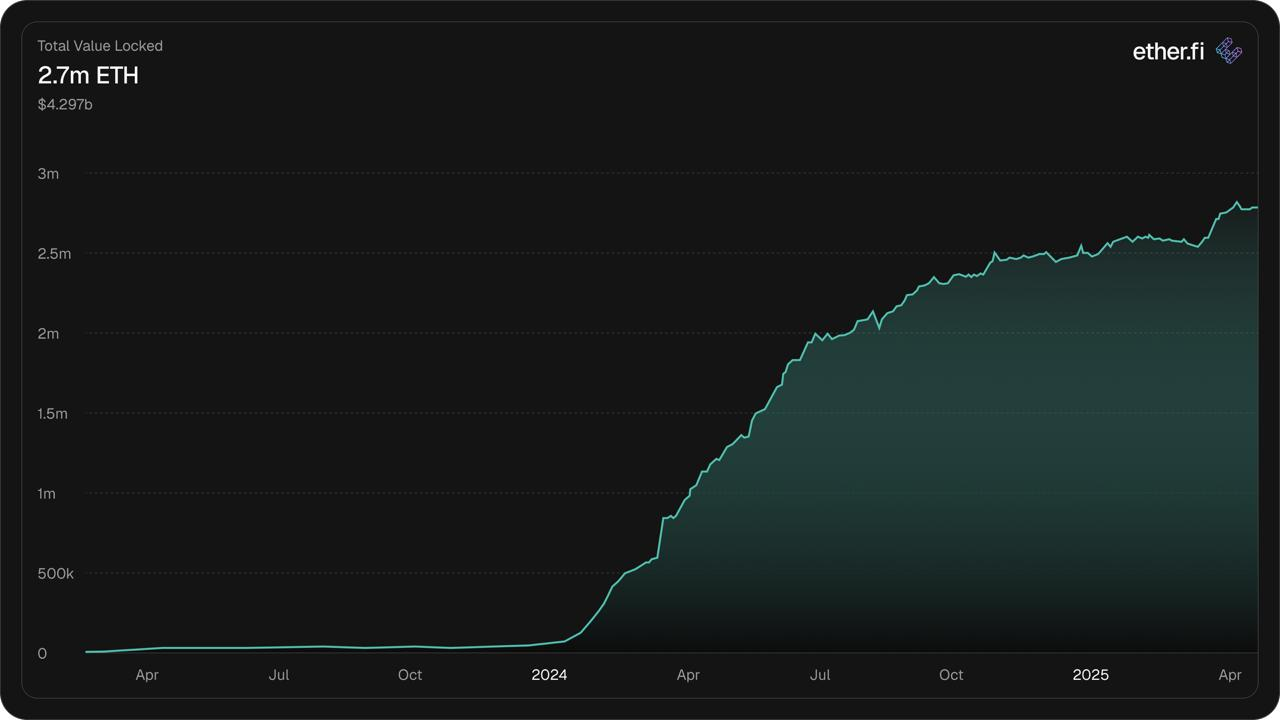Click the Oct label just before 2025
The width and height of the screenshot is (1280, 720).
pyautogui.click(x=951, y=675)
